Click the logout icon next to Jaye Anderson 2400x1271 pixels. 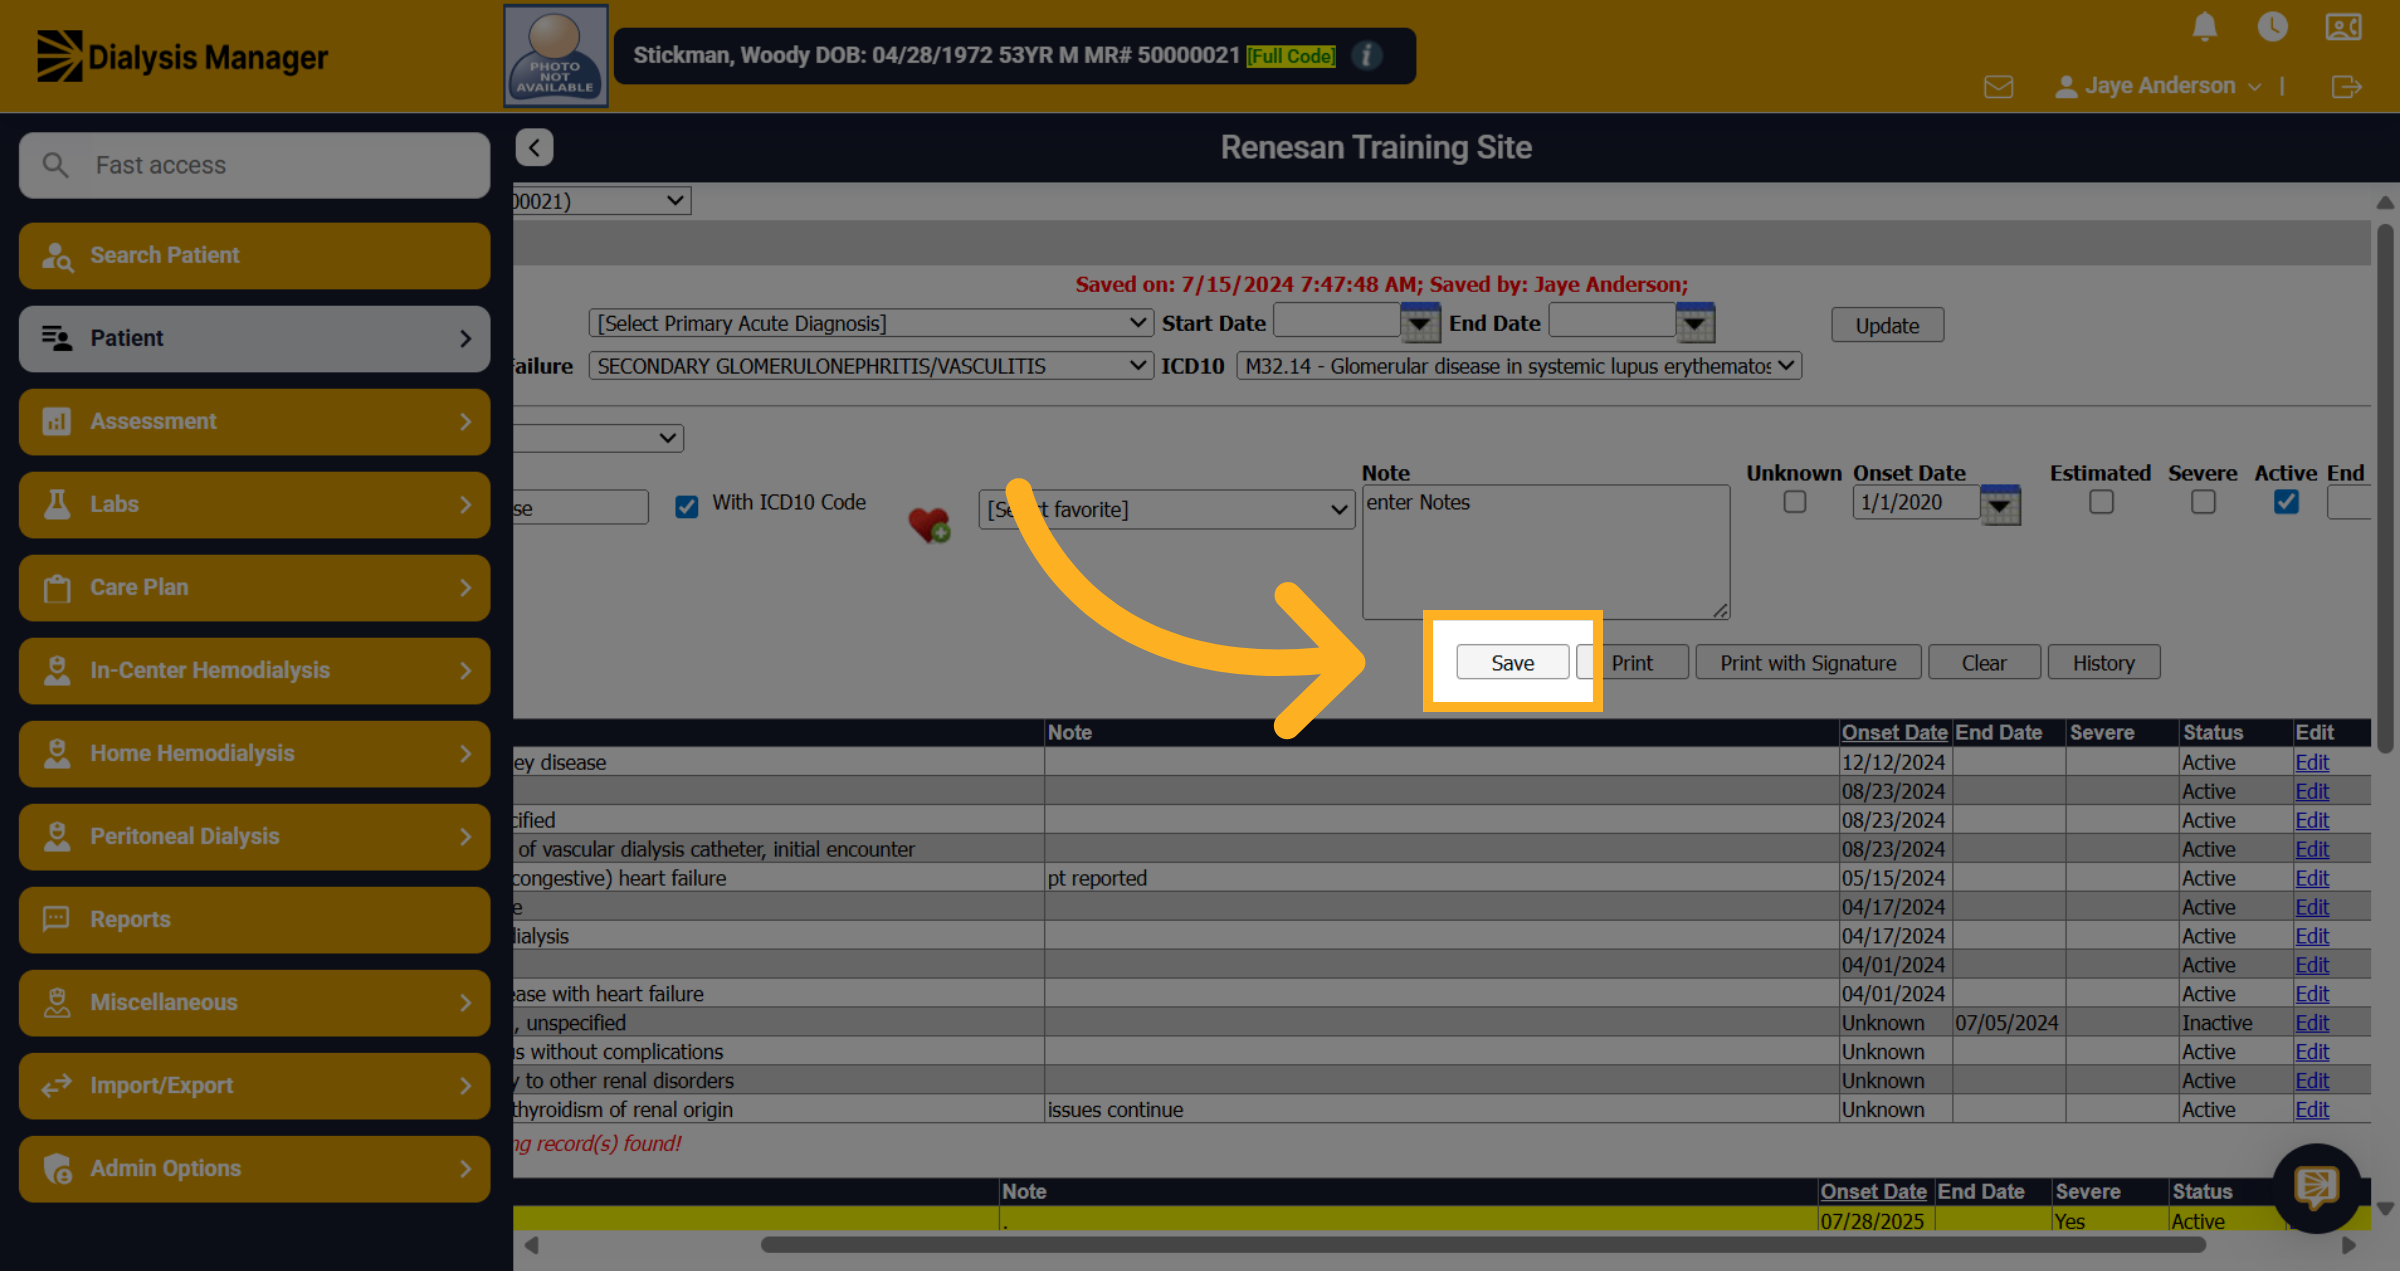tap(2346, 87)
